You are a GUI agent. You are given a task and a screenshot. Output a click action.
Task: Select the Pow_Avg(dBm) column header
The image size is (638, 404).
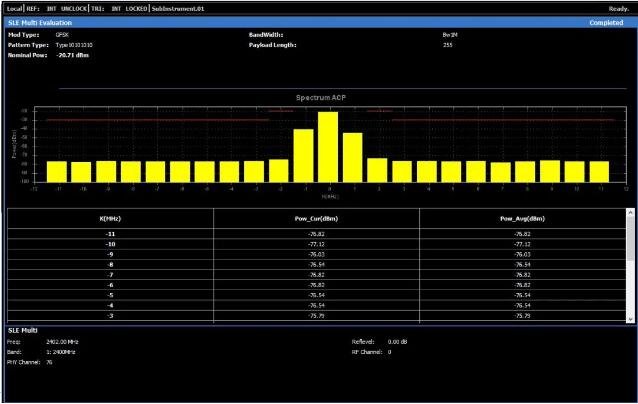coord(522,218)
